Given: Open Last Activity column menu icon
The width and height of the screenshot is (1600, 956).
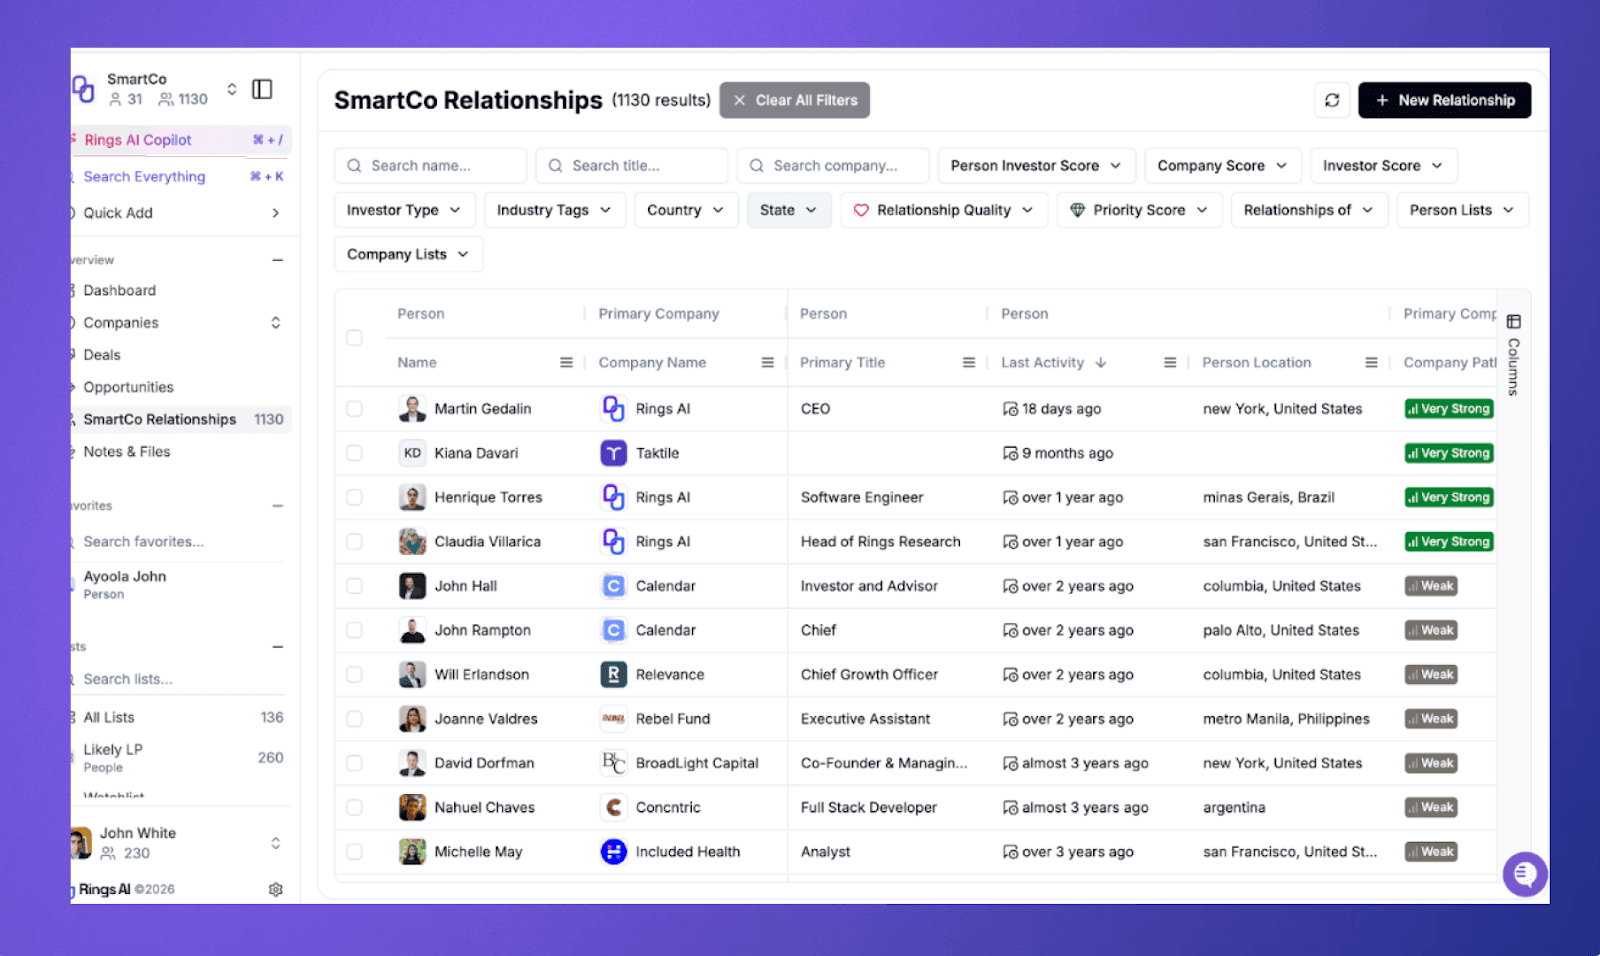Looking at the screenshot, I should point(1169,362).
